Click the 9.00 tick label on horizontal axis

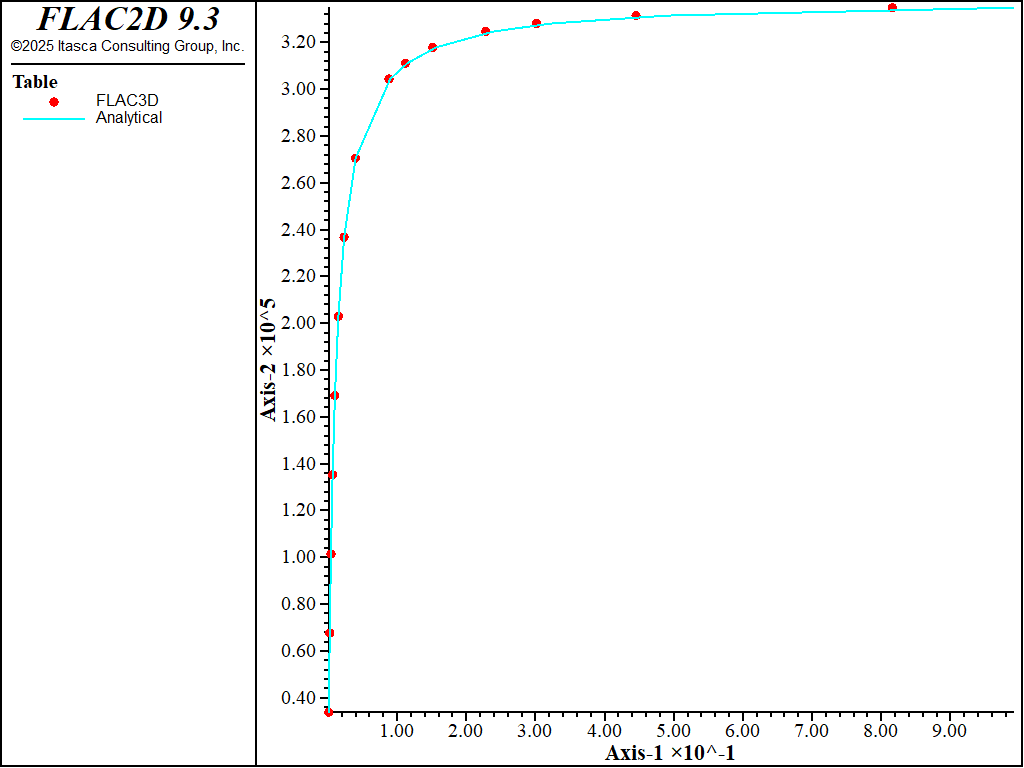coord(949,731)
